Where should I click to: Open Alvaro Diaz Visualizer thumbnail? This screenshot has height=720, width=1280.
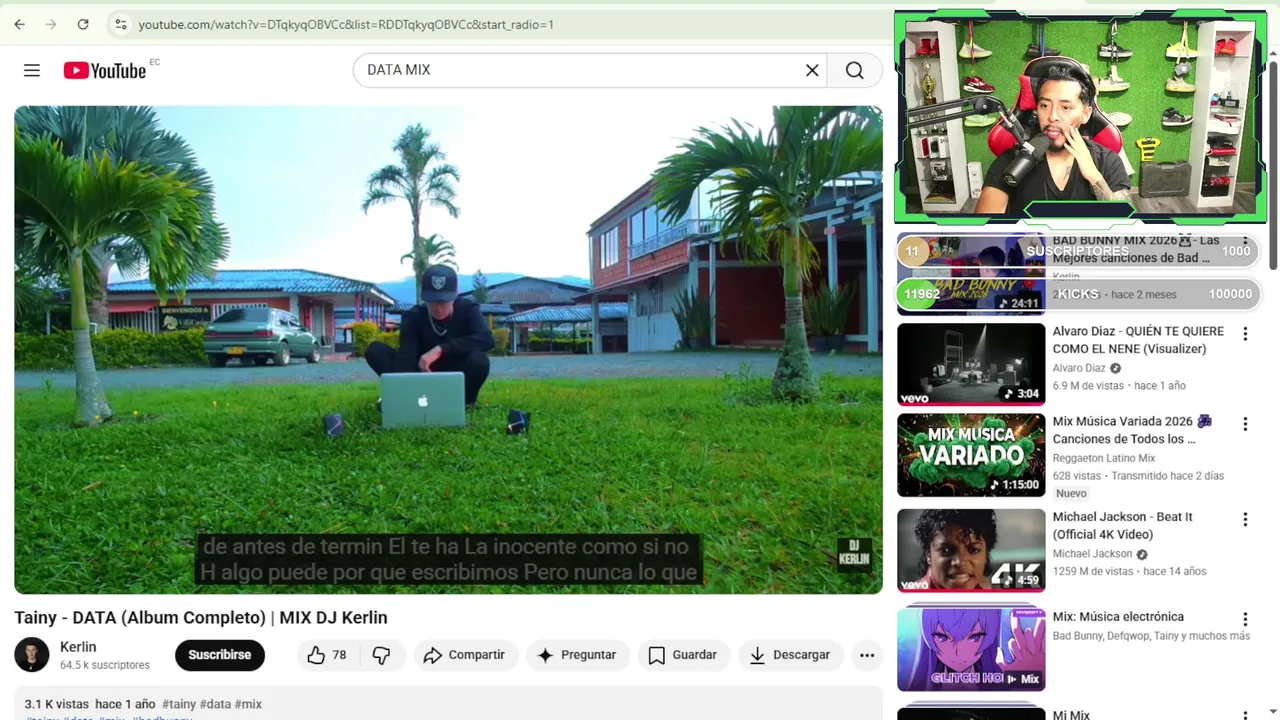point(971,364)
